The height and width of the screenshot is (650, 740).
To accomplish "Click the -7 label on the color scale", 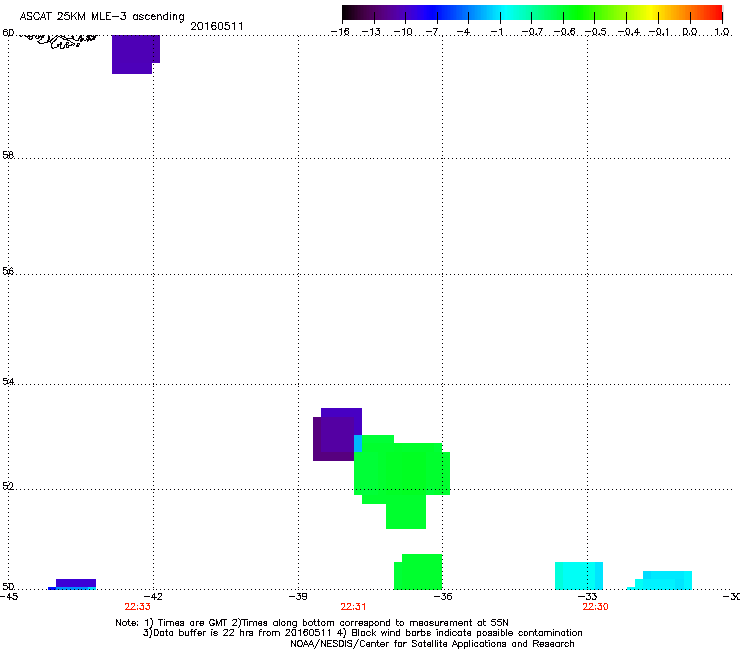I will [x=433, y=32].
